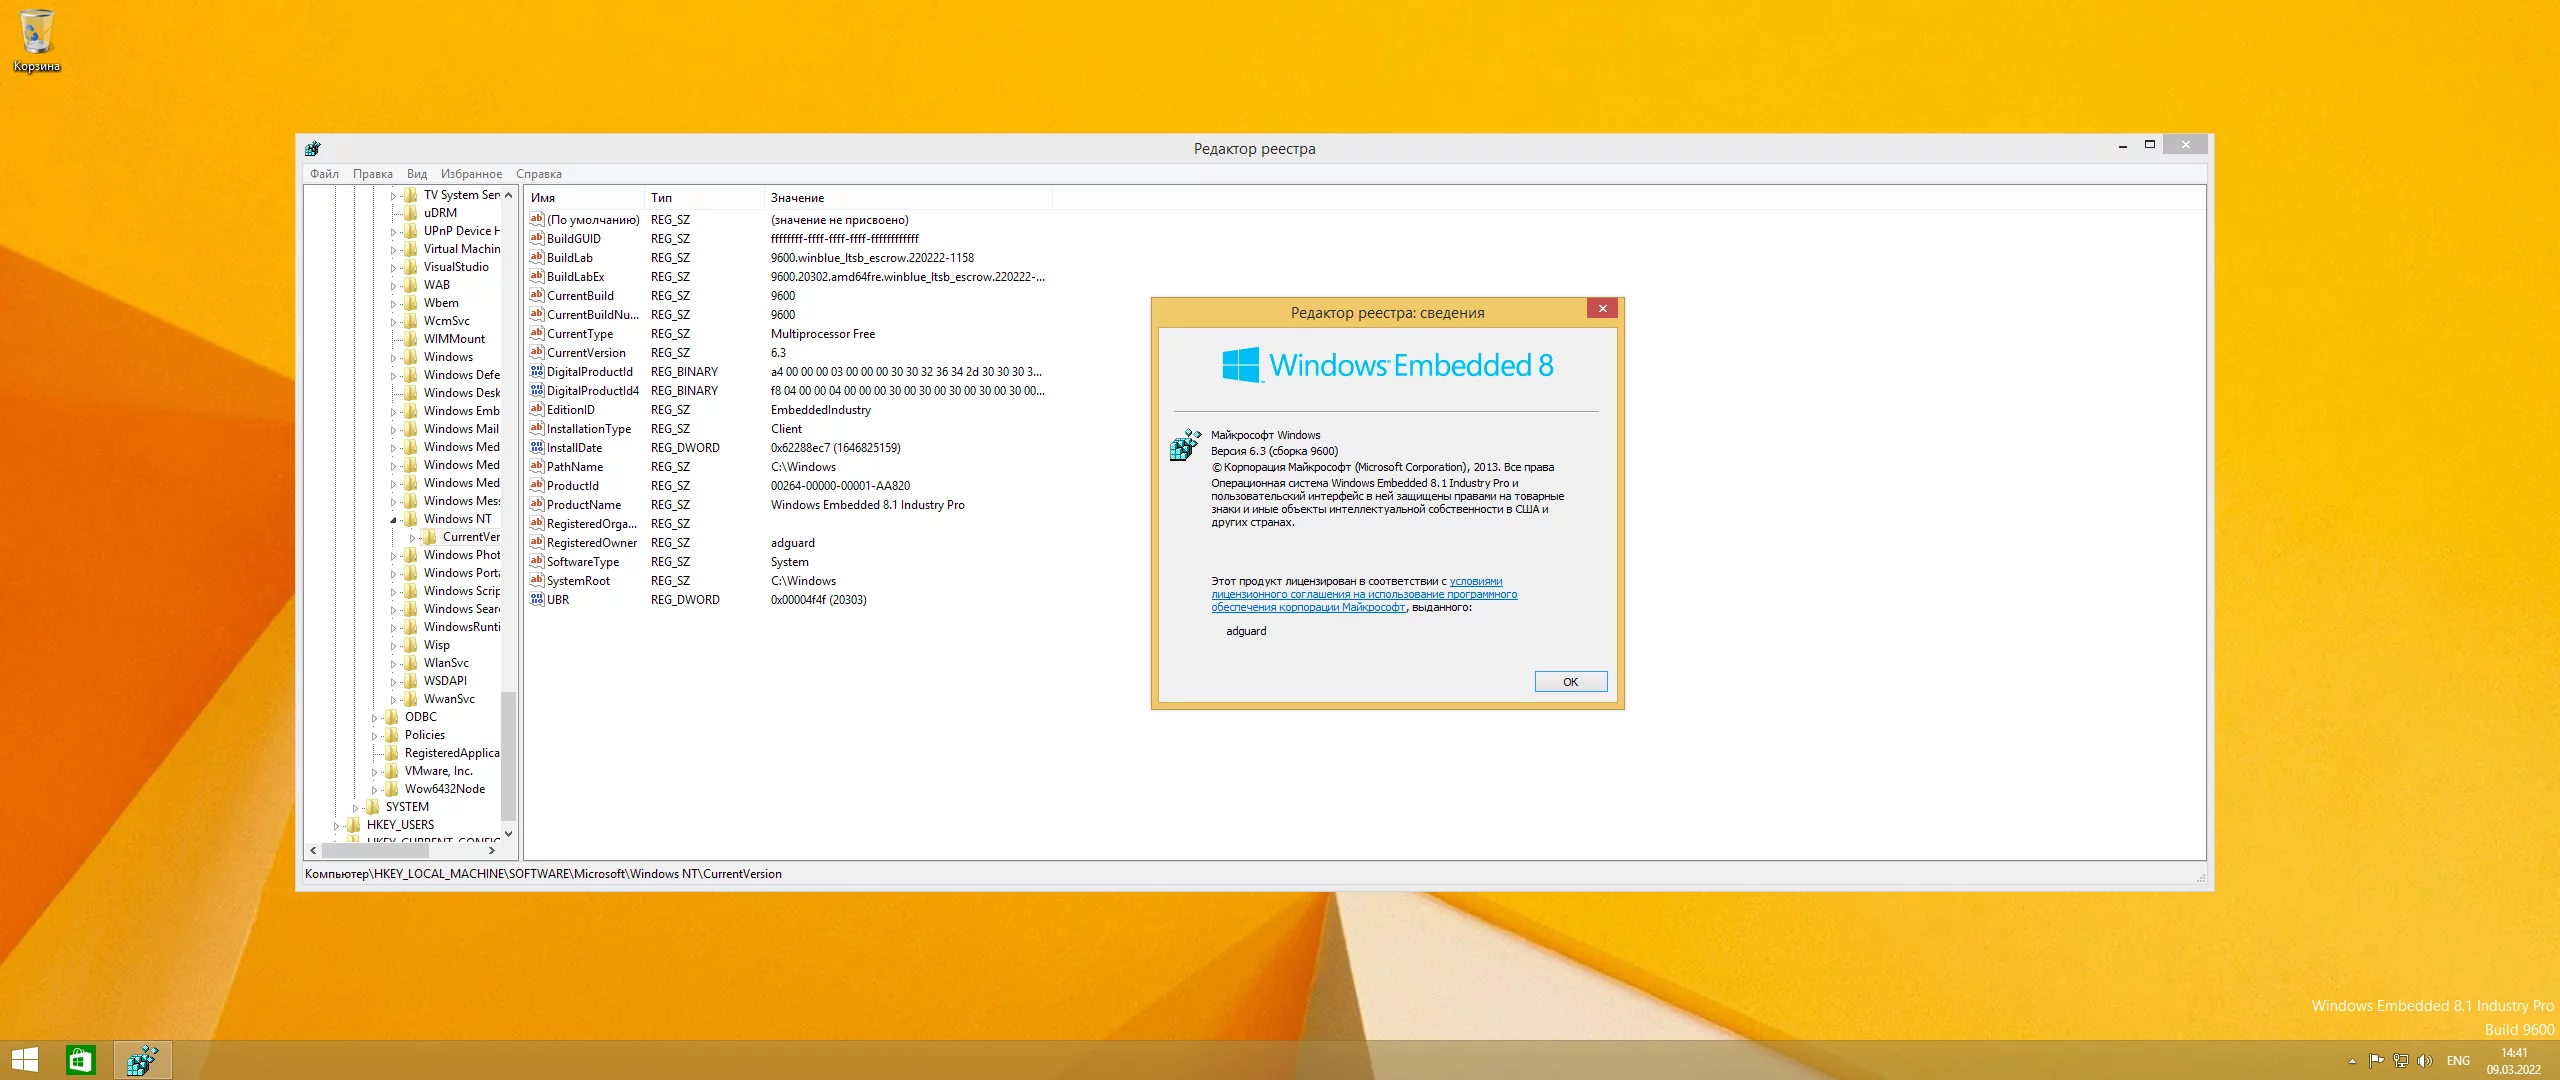Image resolution: width=2560 pixels, height=1080 pixels.
Task: Click the Windows Store taskbar icon
Action: point(80,1060)
